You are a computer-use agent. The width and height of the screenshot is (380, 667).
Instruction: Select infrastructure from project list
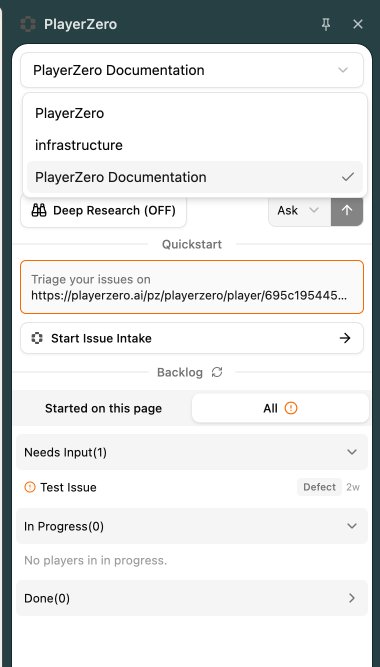(x=194, y=145)
